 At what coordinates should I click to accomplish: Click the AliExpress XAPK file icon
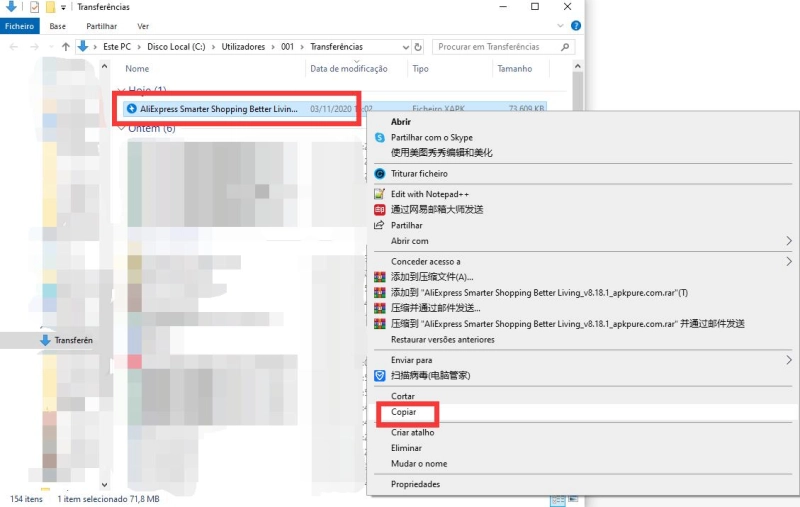click(x=131, y=108)
